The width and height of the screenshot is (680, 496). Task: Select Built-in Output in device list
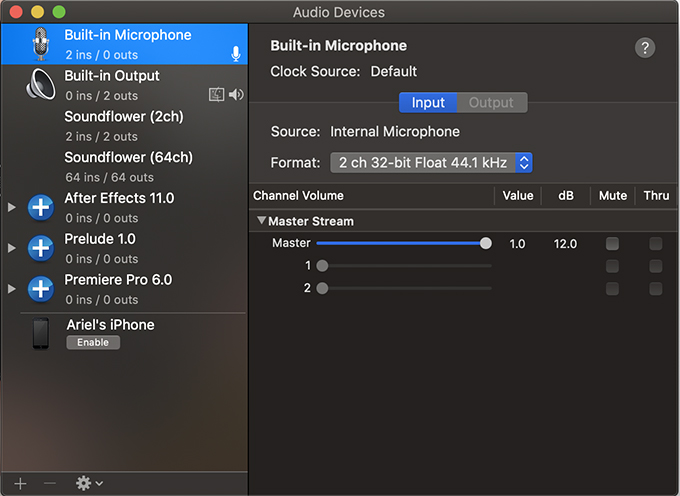point(124,85)
